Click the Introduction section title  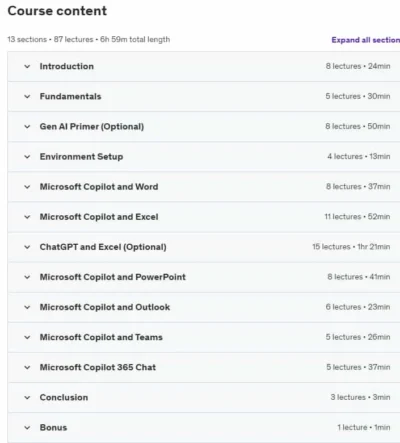pyautogui.click(x=67, y=66)
